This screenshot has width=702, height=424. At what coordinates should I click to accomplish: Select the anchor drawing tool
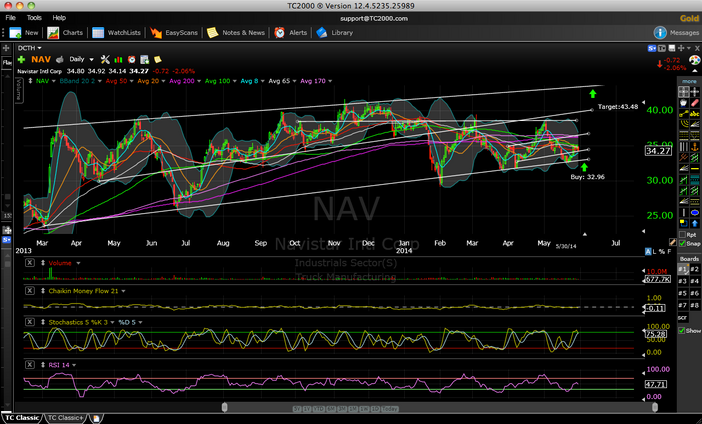pos(695,146)
